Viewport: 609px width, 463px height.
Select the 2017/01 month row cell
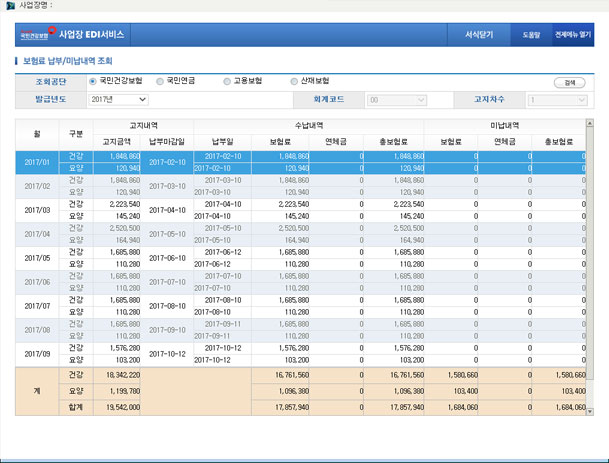pos(37,162)
